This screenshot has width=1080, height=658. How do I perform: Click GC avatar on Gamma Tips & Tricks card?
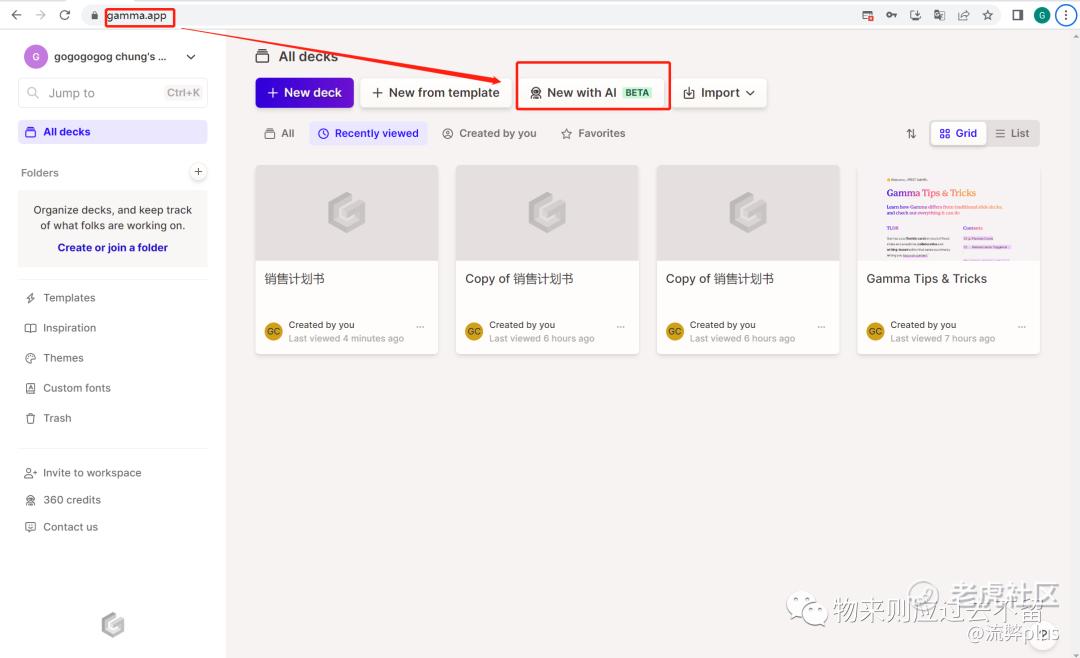click(x=875, y=331)
